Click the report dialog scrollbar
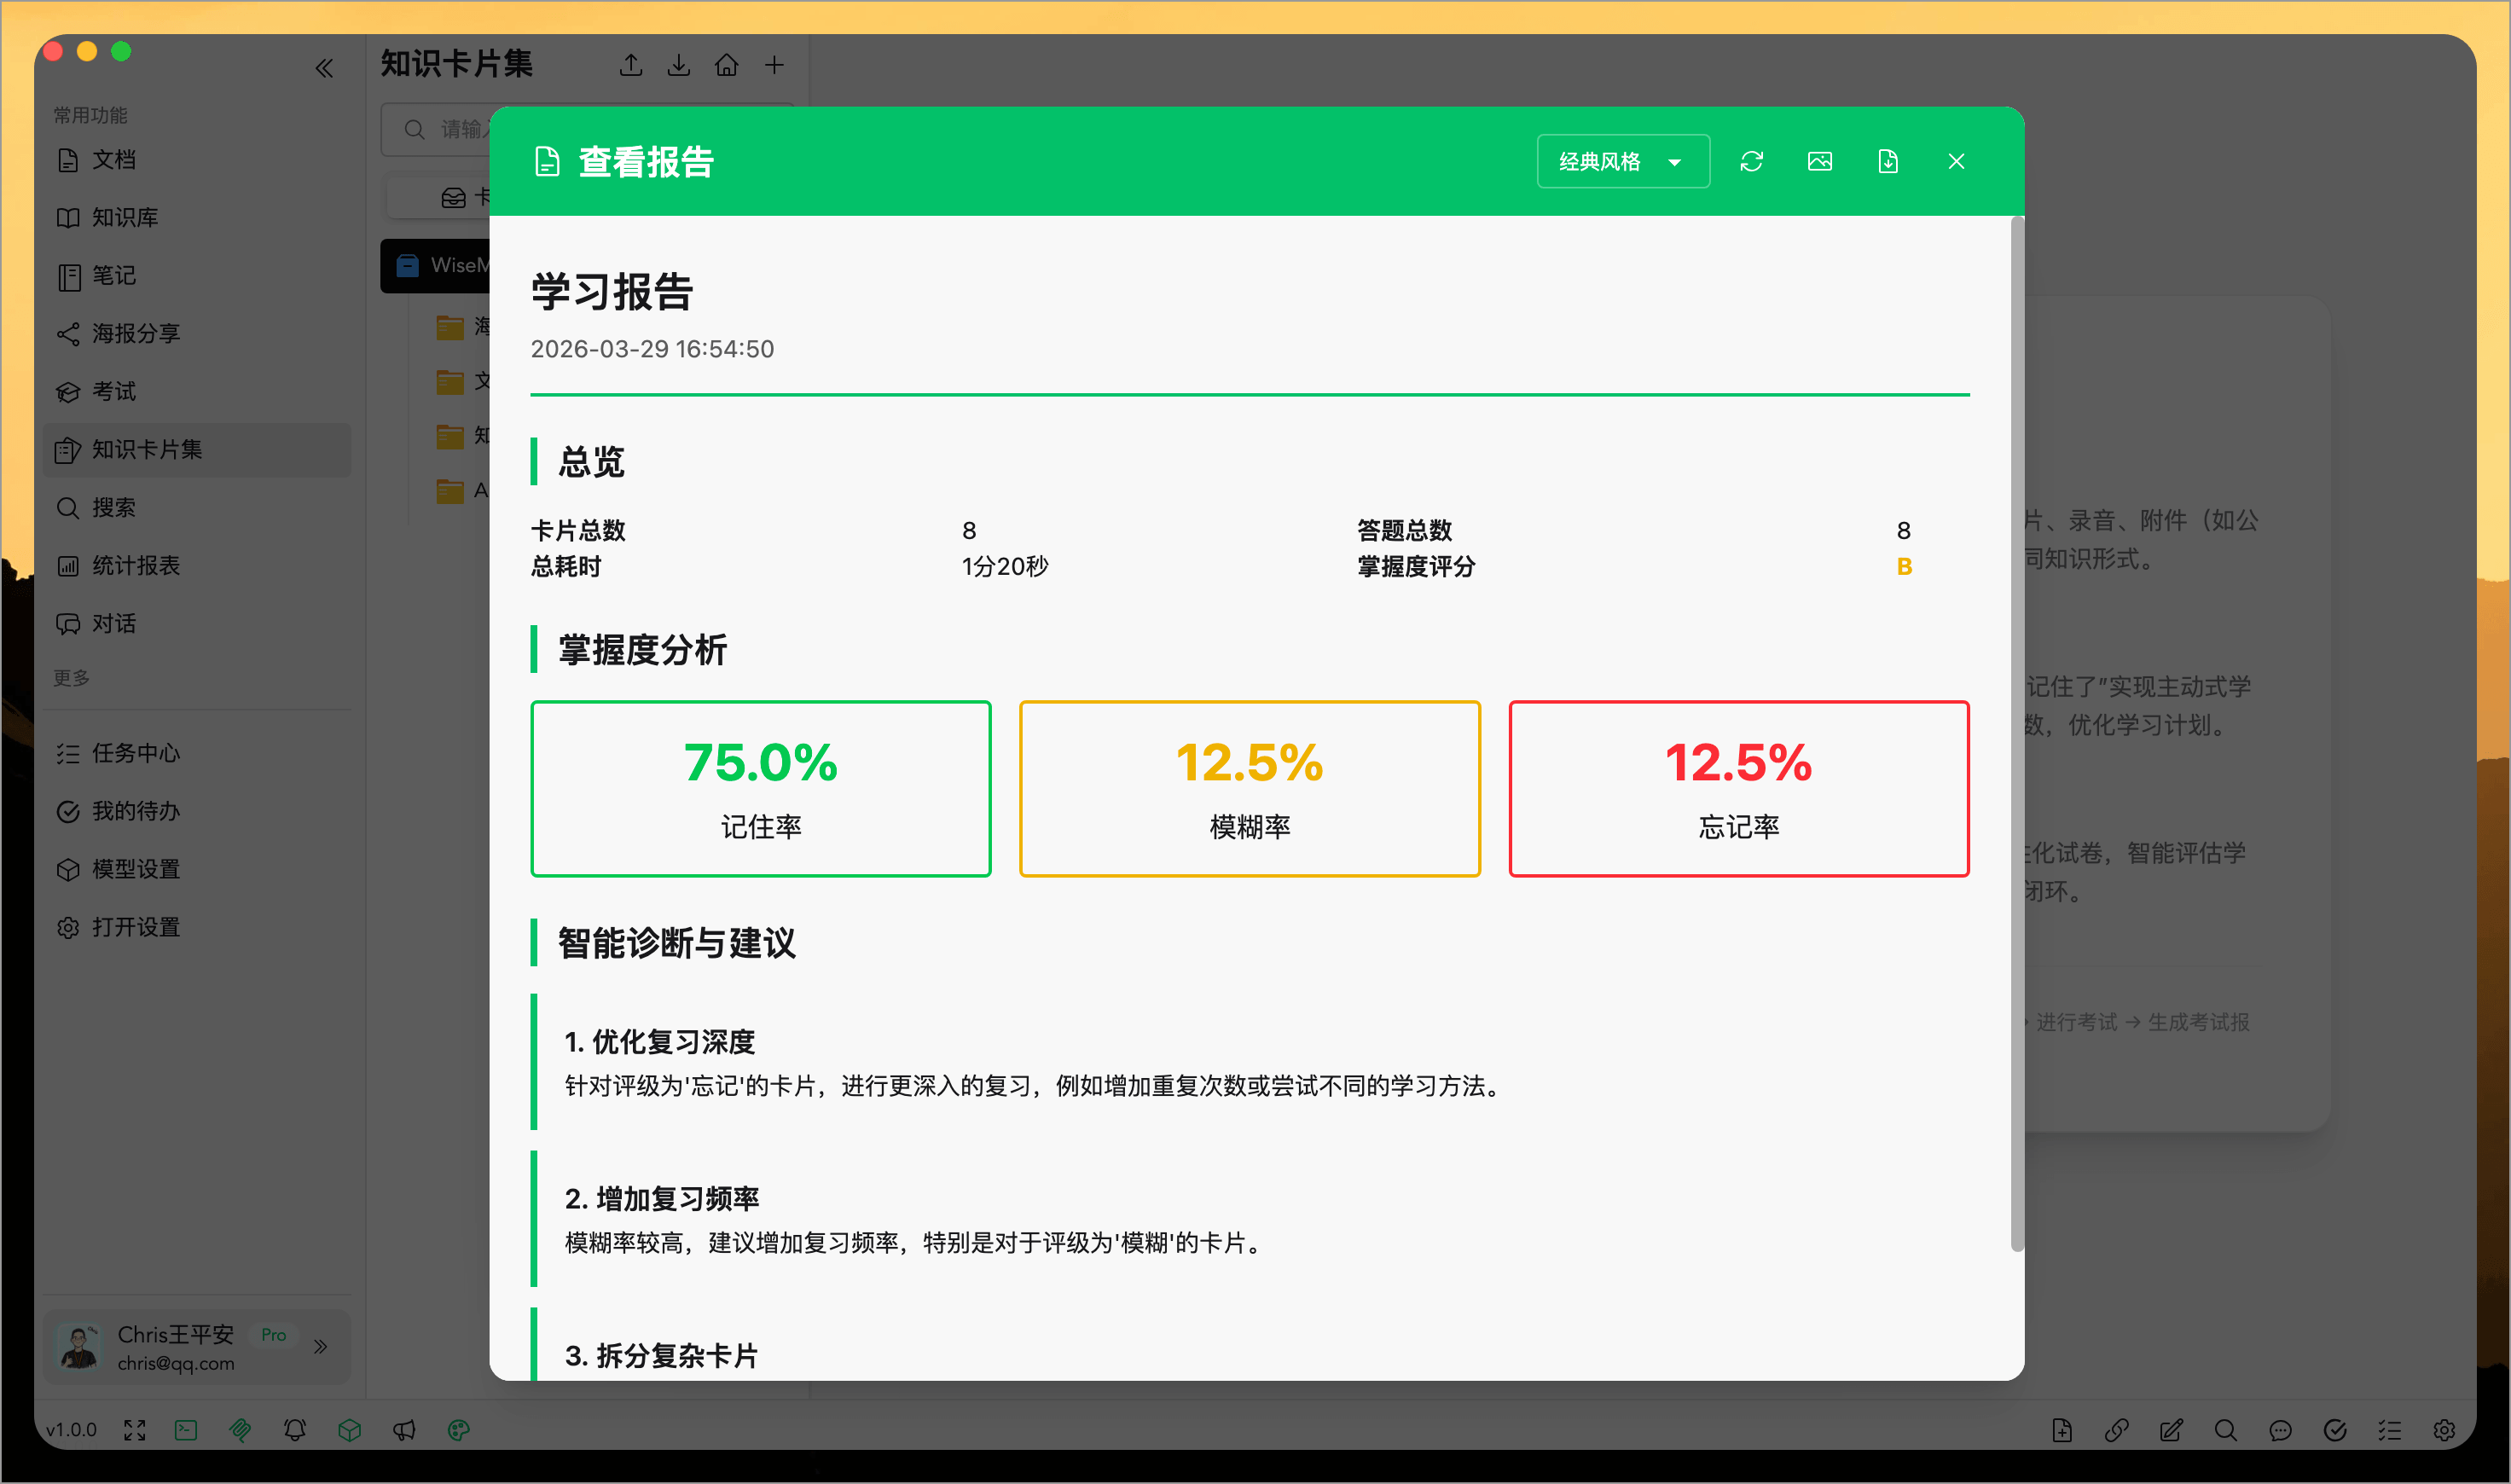The height and width of the screenshot is (1484, 2511). [x=2015, y=700]
